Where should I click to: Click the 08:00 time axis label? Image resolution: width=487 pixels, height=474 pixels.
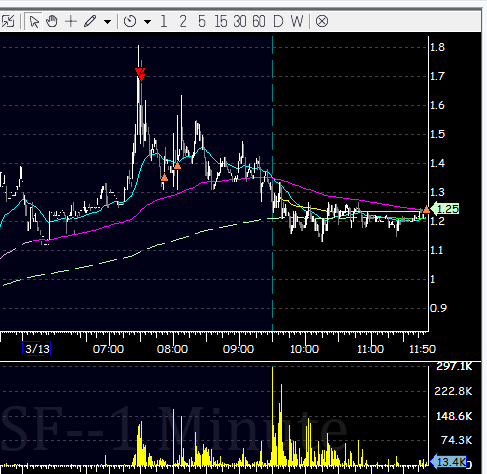172,349
